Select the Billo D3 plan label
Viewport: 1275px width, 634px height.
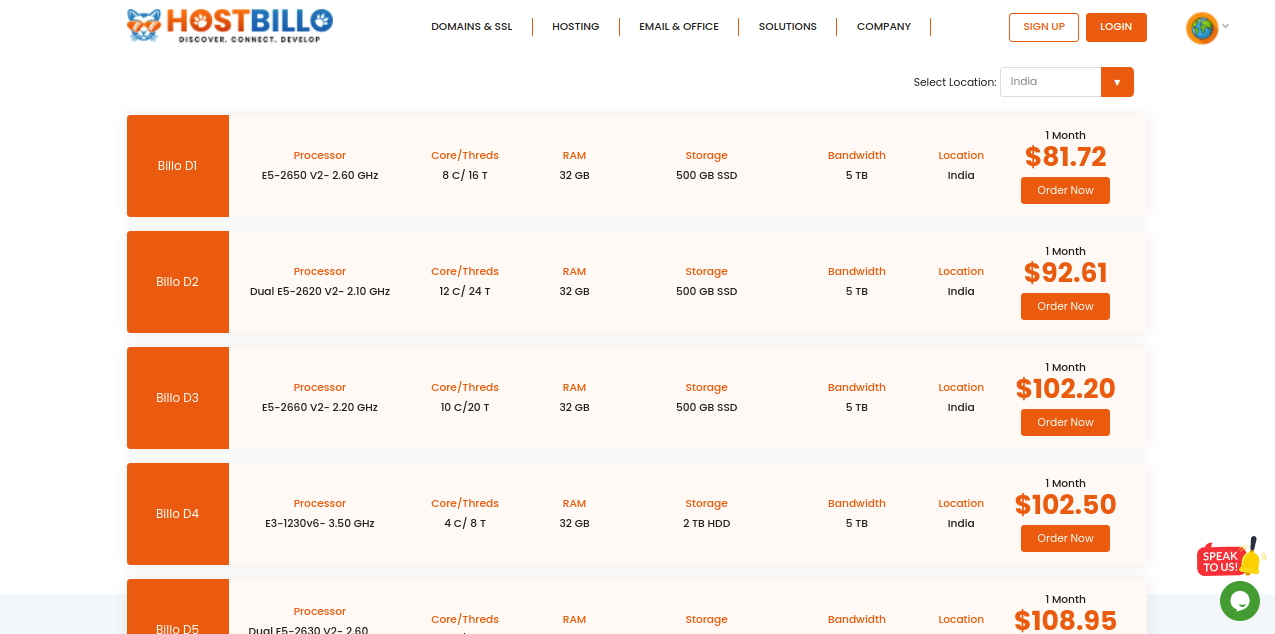click(177, 398)
